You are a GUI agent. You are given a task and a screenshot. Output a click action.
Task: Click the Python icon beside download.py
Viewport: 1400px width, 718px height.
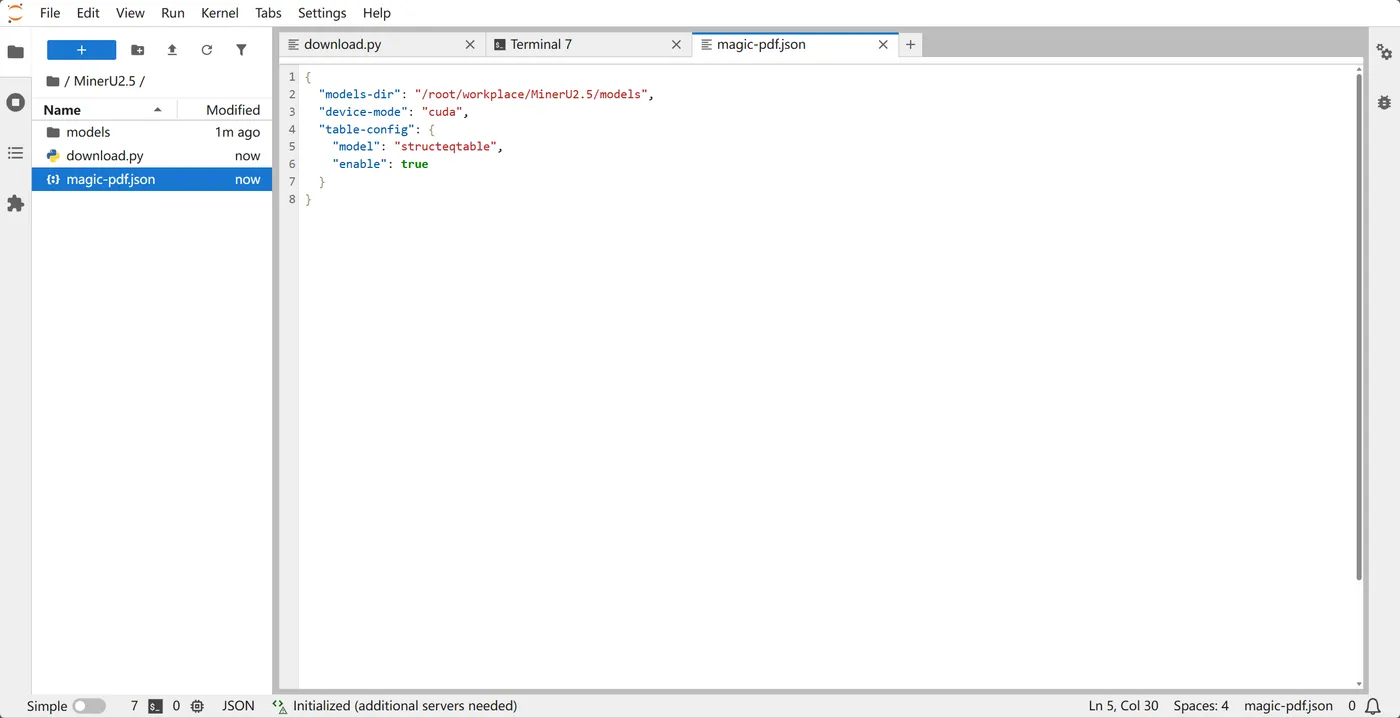53,156
